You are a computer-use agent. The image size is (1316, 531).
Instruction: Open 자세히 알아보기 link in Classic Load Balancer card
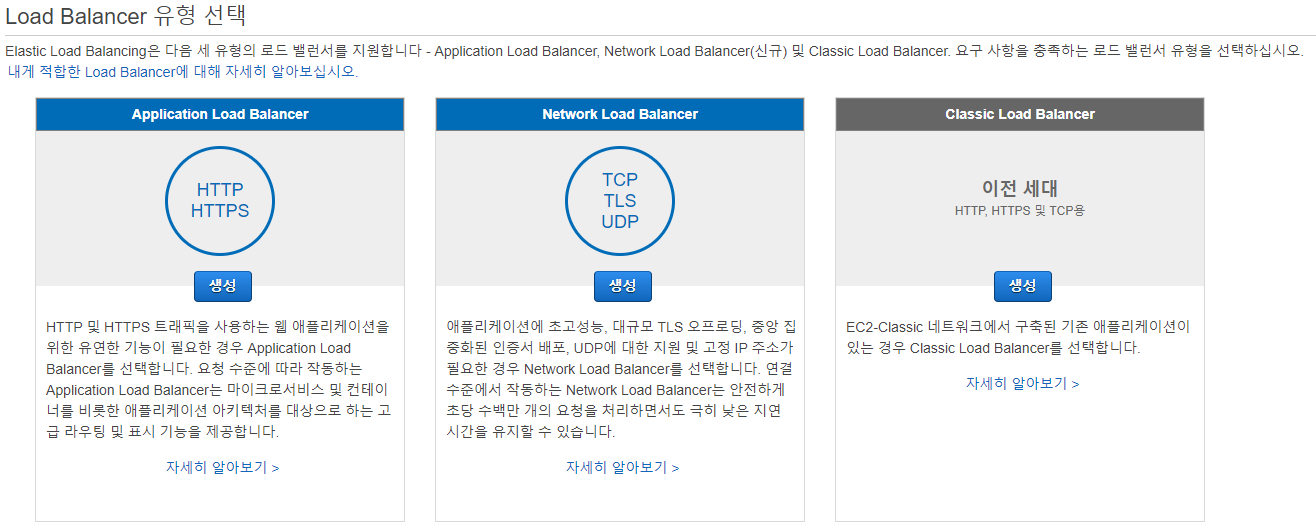click(1022, 383)
